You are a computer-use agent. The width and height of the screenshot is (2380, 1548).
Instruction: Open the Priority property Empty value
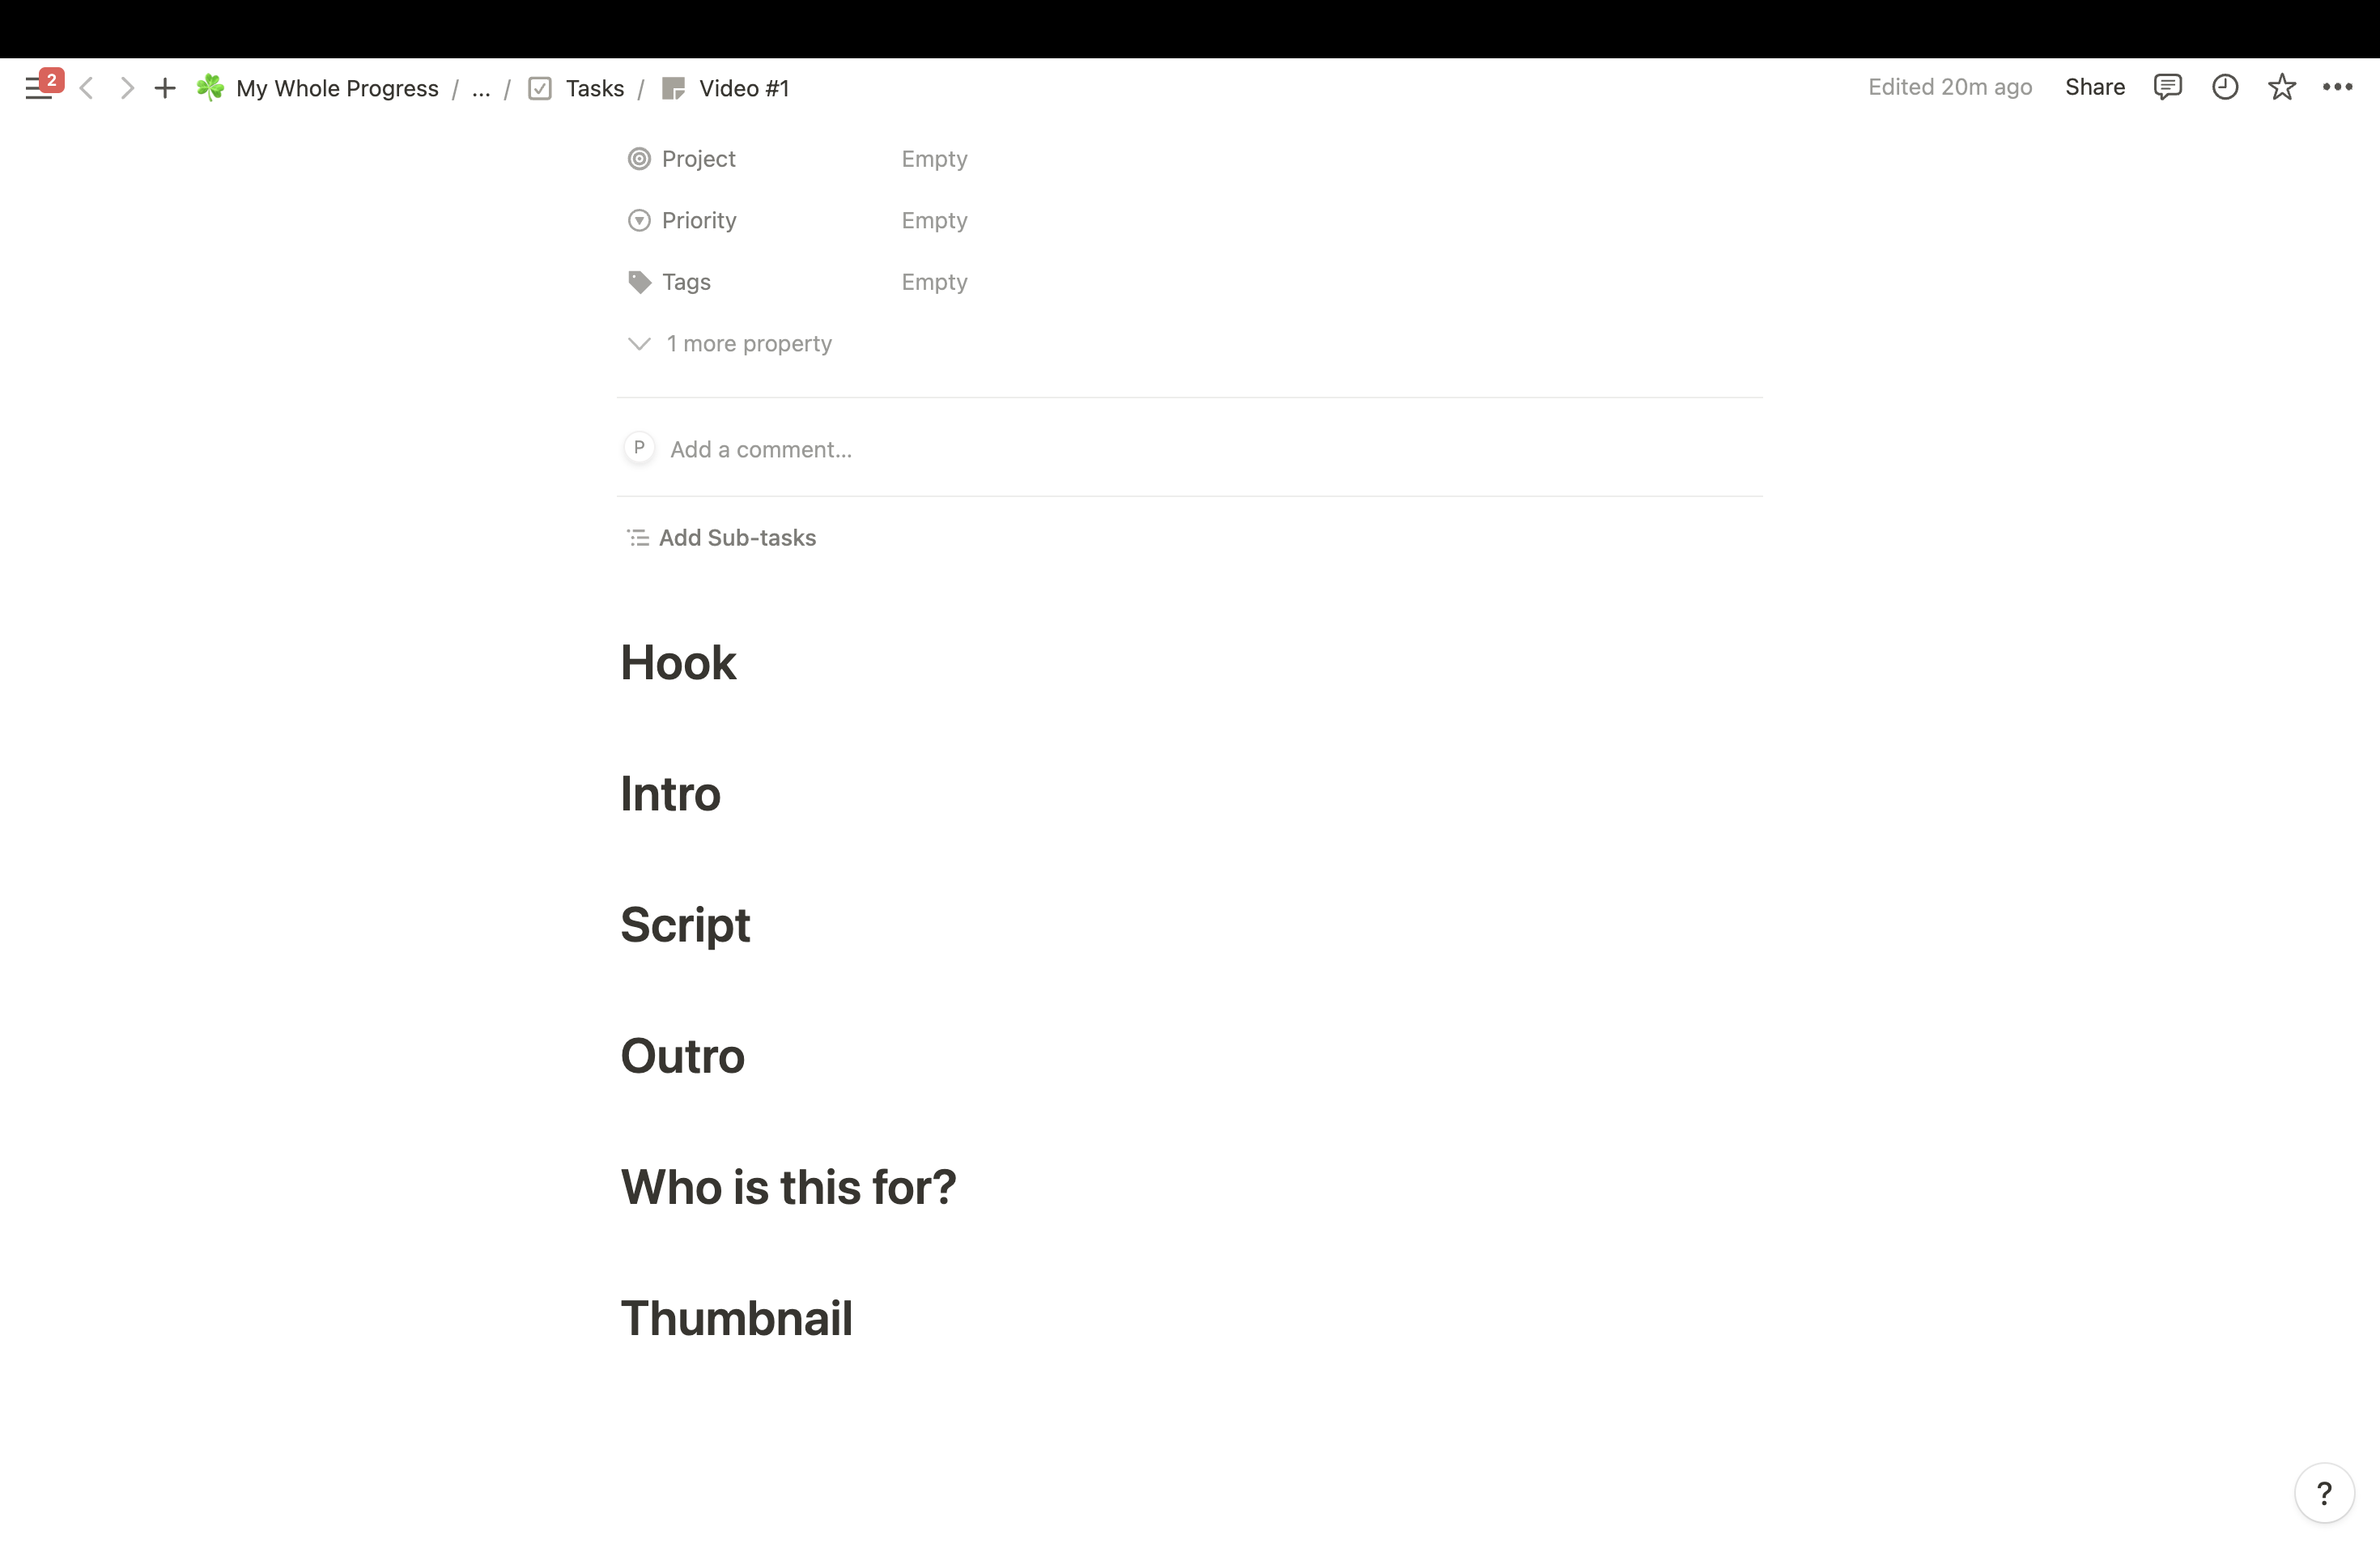coord(934,220)
